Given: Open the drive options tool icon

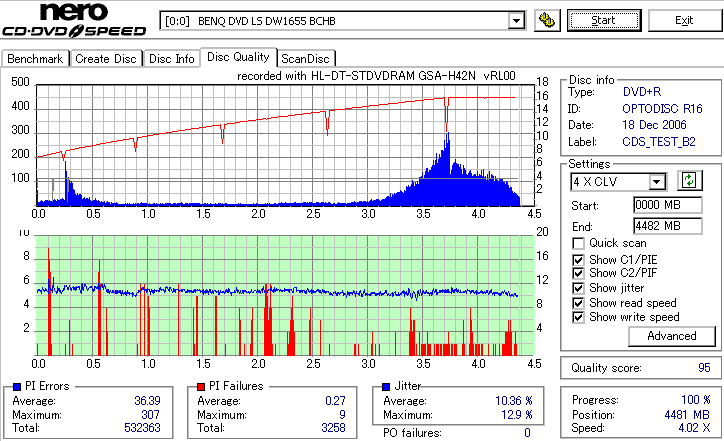Looking at the screenshot, I should [547, 20].
